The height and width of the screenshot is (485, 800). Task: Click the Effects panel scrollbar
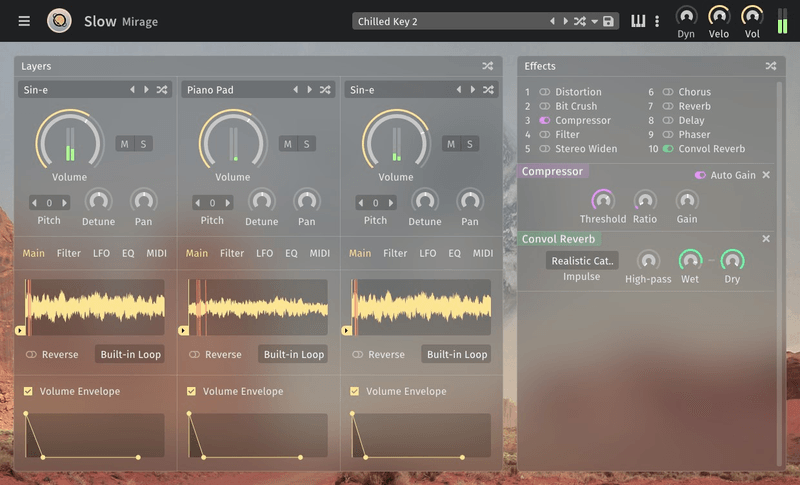click(779, 273)
